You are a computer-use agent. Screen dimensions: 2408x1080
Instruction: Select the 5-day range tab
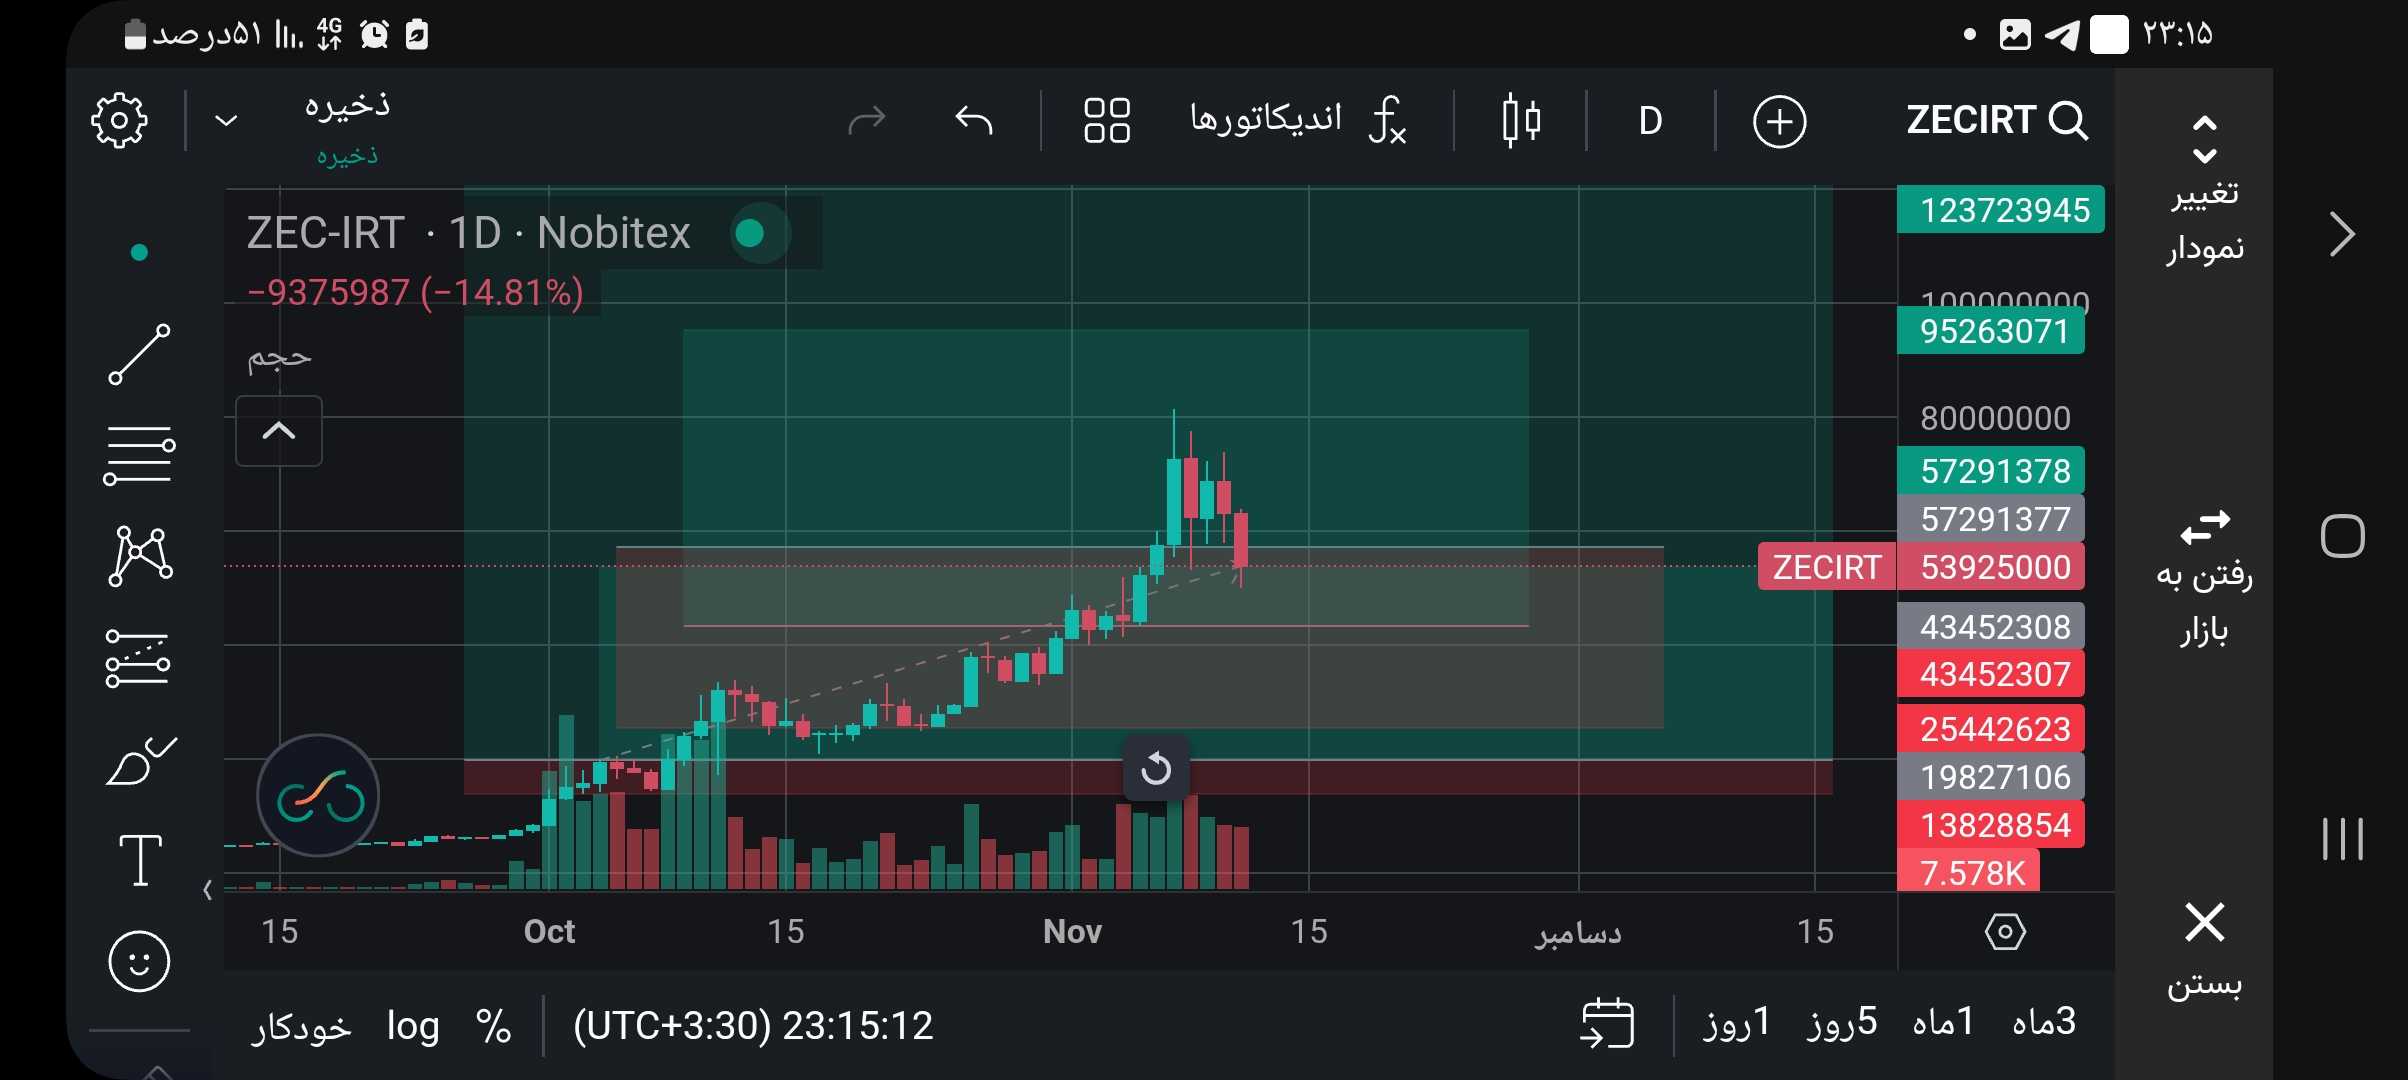point(1842,1023)
